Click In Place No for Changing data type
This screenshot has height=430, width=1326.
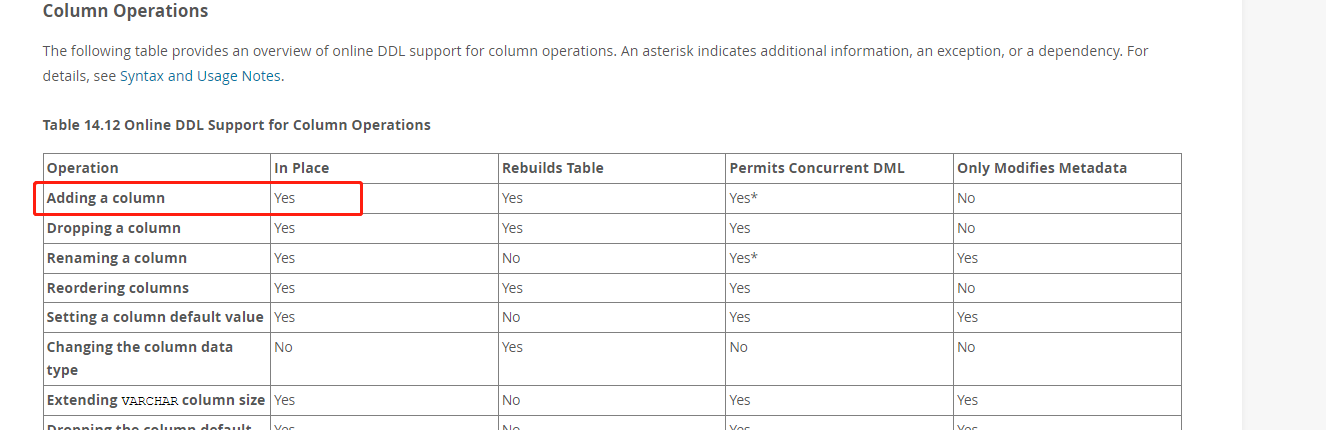coord(283,347)
